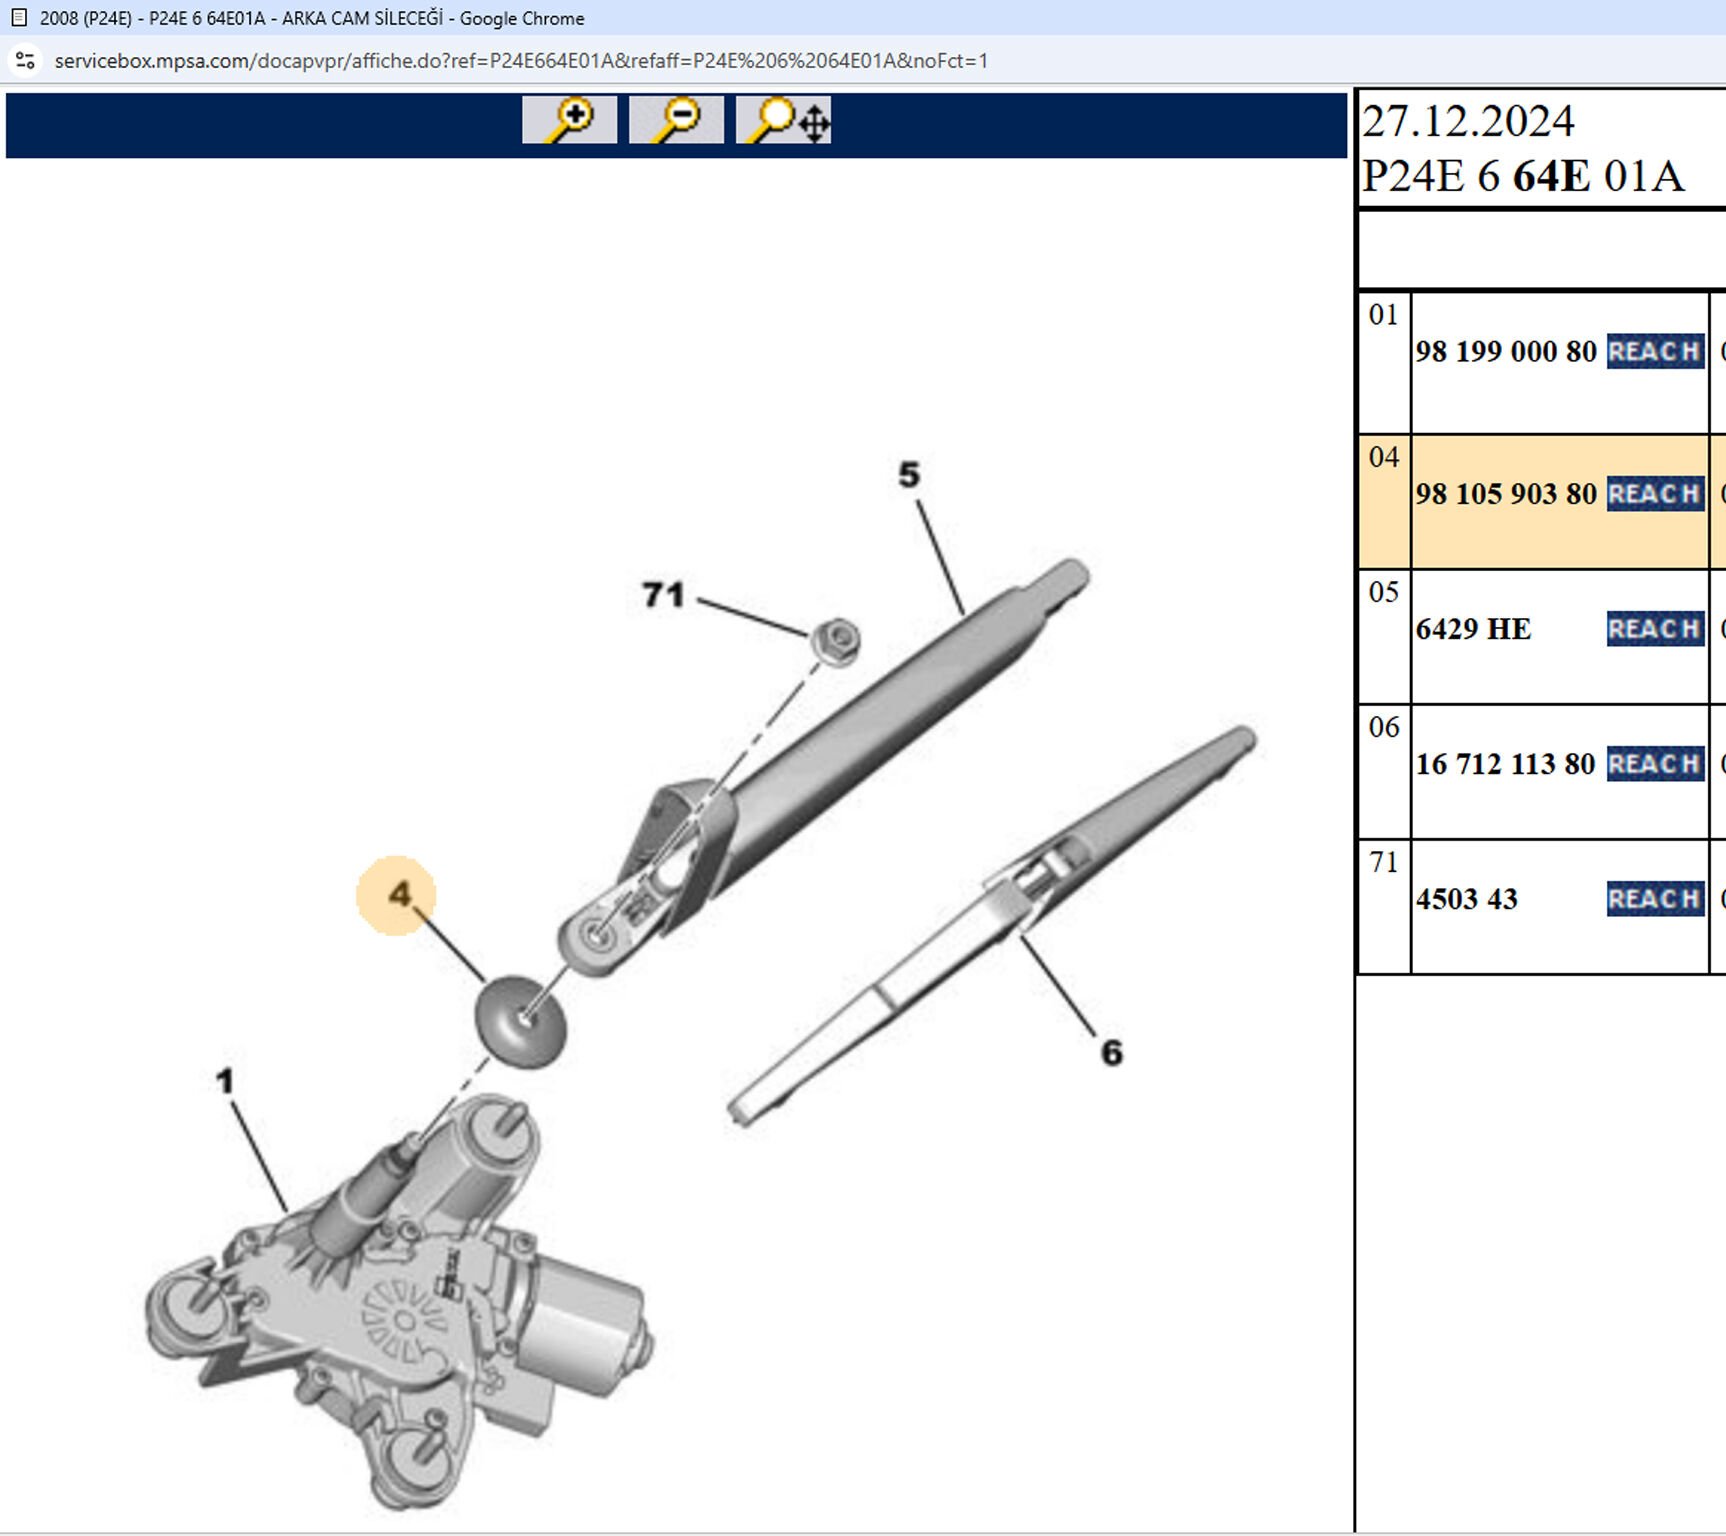Screen dimensions: 1726x1536
Task: Click part number 6429 HE
Action: coord(1473,629)
